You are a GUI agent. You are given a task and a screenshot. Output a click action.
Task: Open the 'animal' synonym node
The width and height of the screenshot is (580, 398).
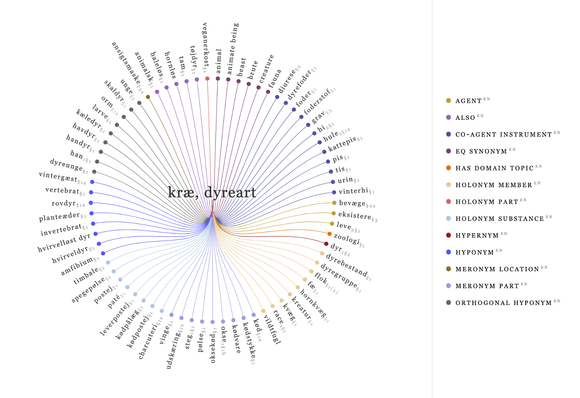[x=218, y=61]
